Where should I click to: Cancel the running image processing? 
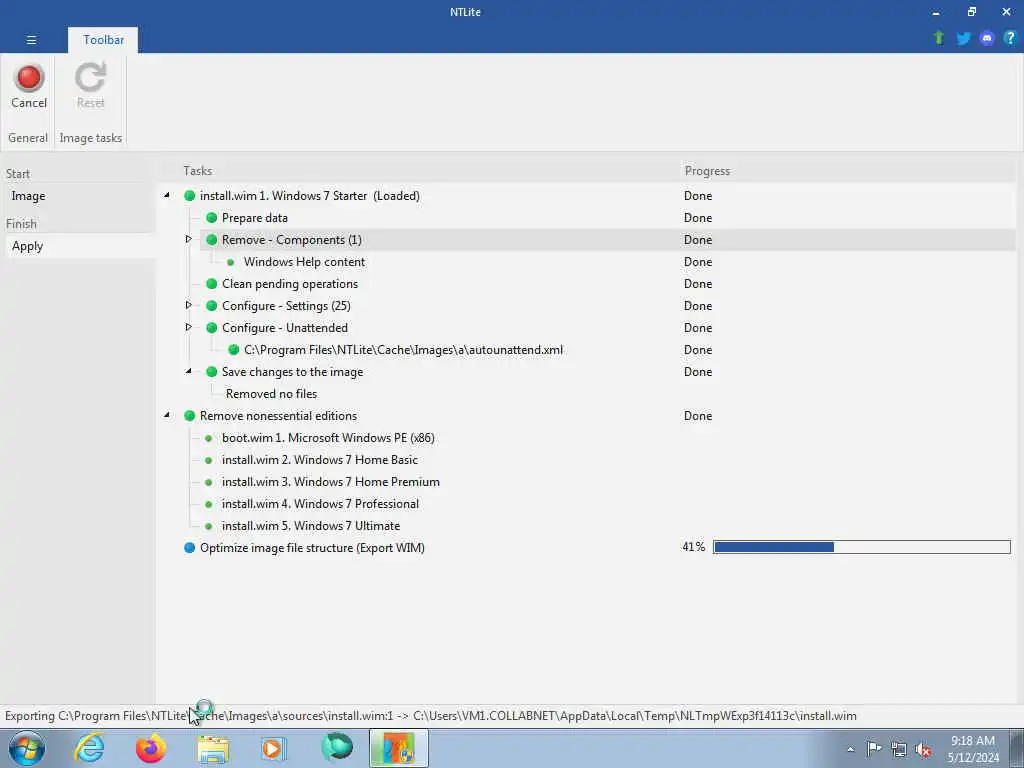pyautogui.click(x=29, y=86)
